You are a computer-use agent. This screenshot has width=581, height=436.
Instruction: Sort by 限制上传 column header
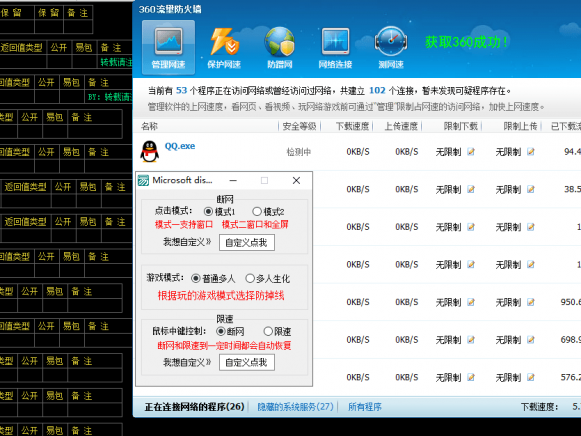[x=520, y=126]
